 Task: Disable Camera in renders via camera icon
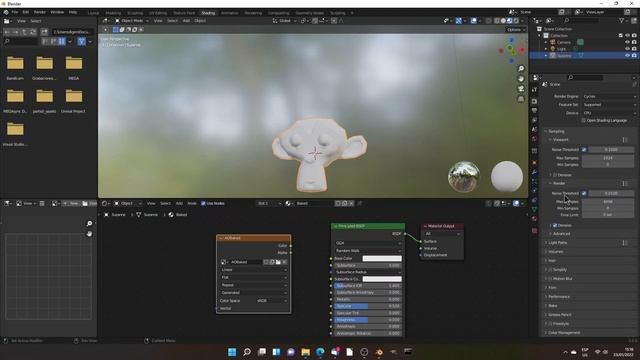(x=634, y=42)
